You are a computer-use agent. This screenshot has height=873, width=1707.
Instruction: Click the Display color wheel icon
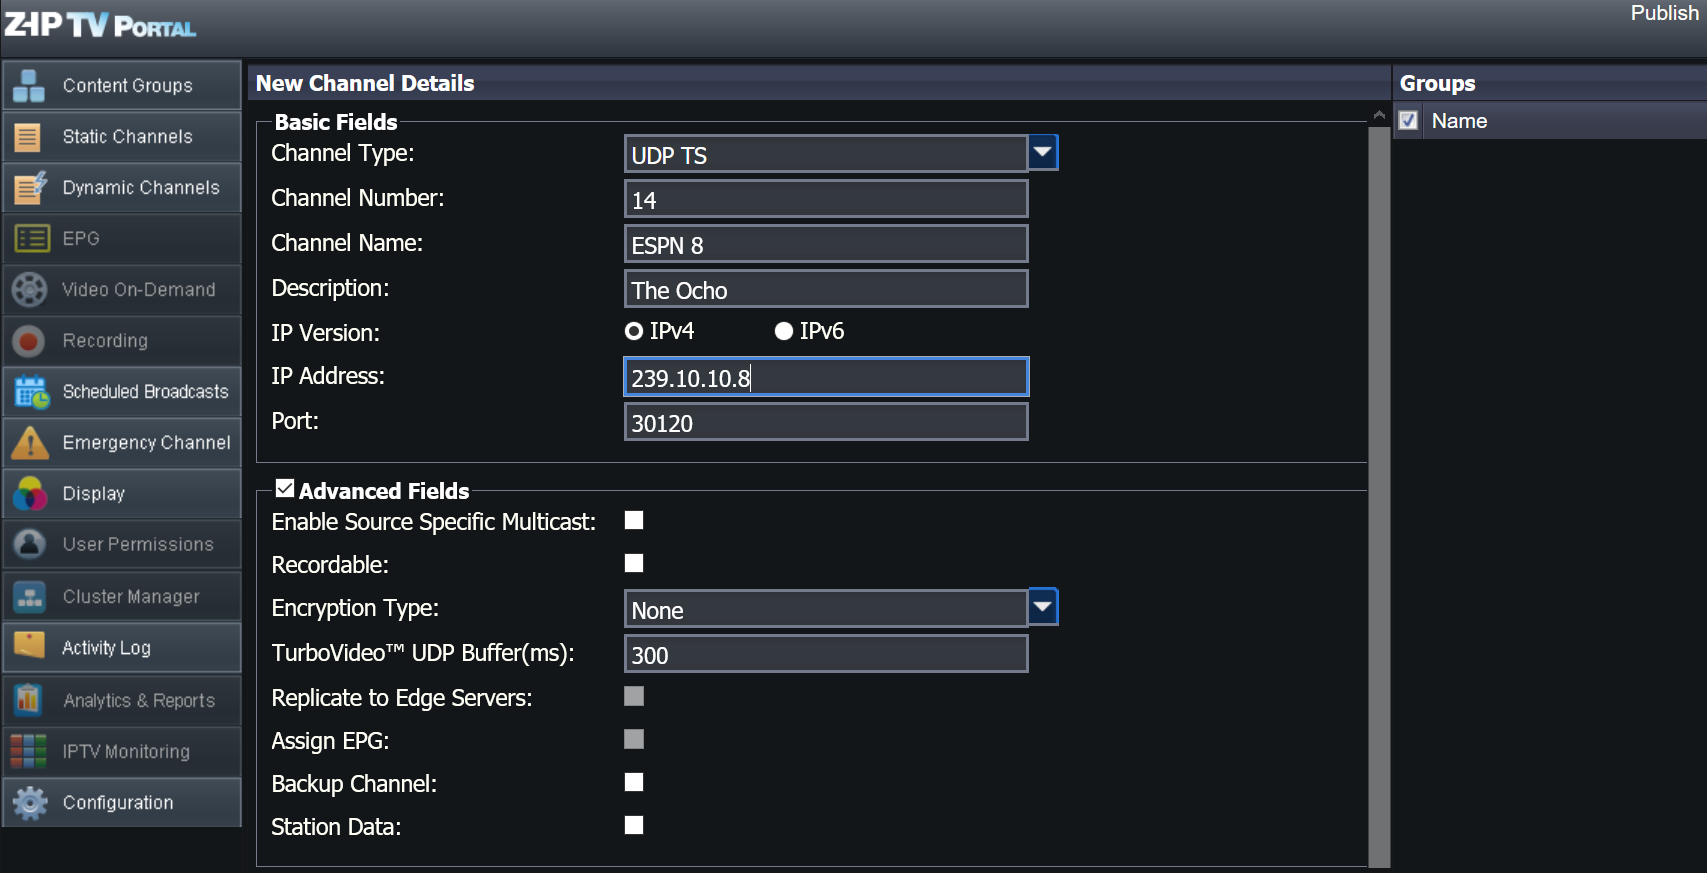click(x=30, y=494)
